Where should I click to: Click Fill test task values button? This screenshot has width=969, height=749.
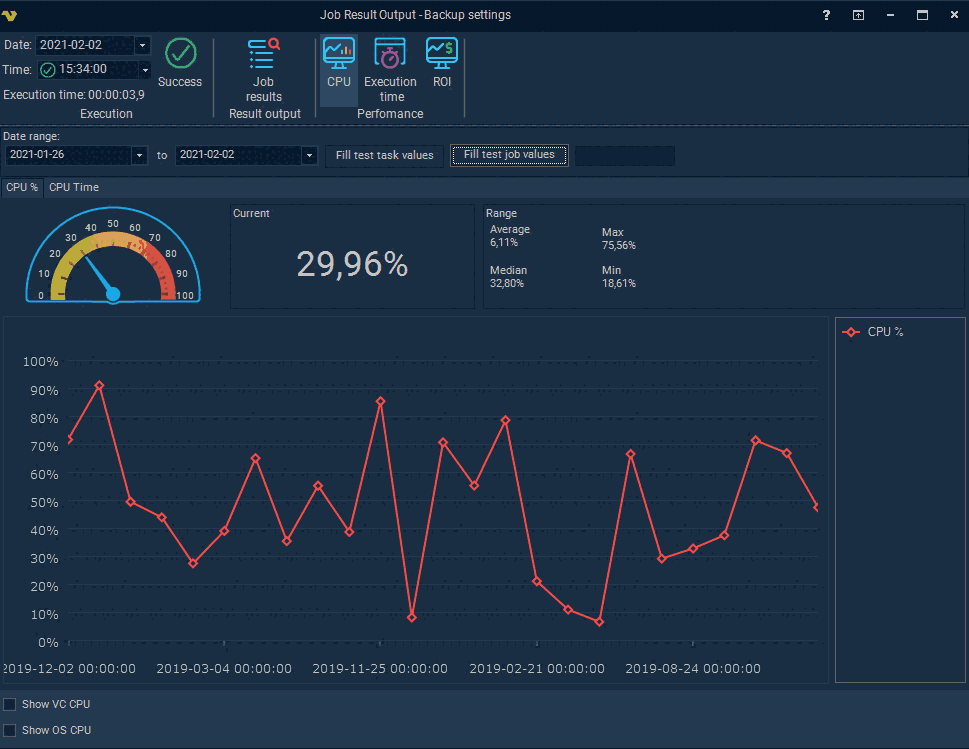coord(384,155)
